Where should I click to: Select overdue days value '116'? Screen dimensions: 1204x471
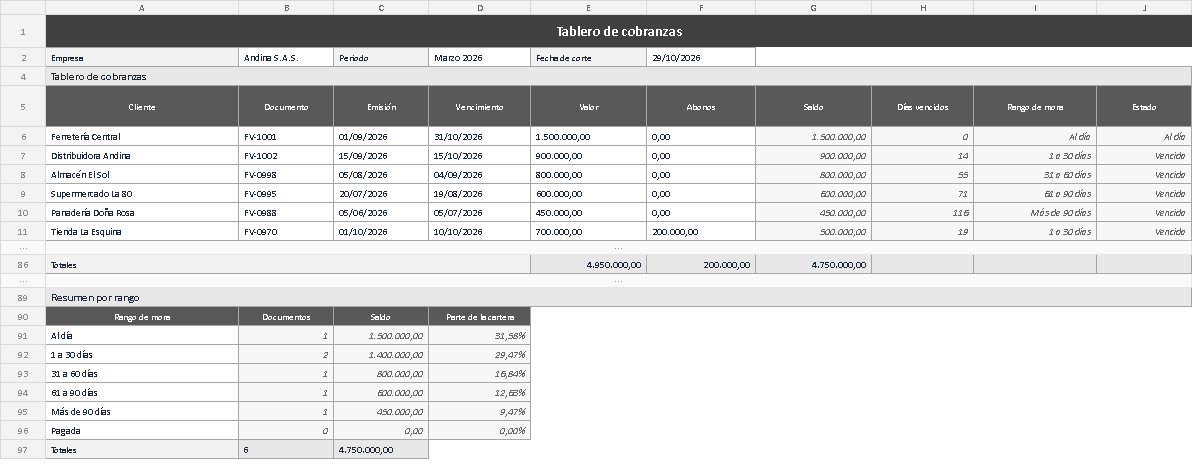(x=922, y=213)
